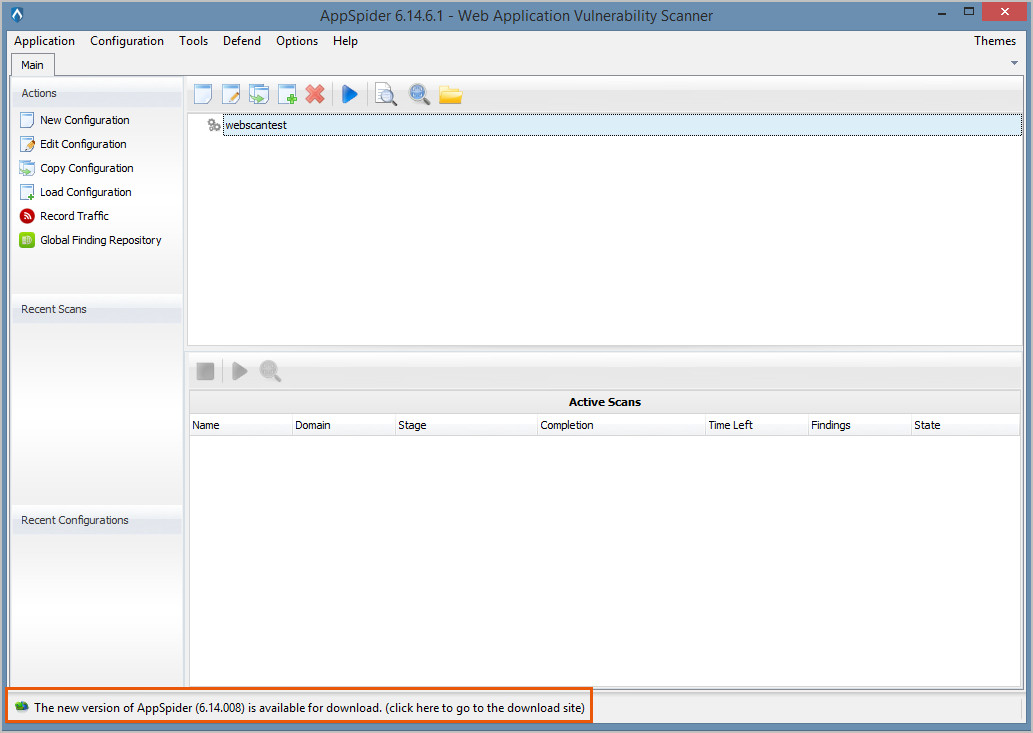Open Global Finding Repository

click(100, 240)
